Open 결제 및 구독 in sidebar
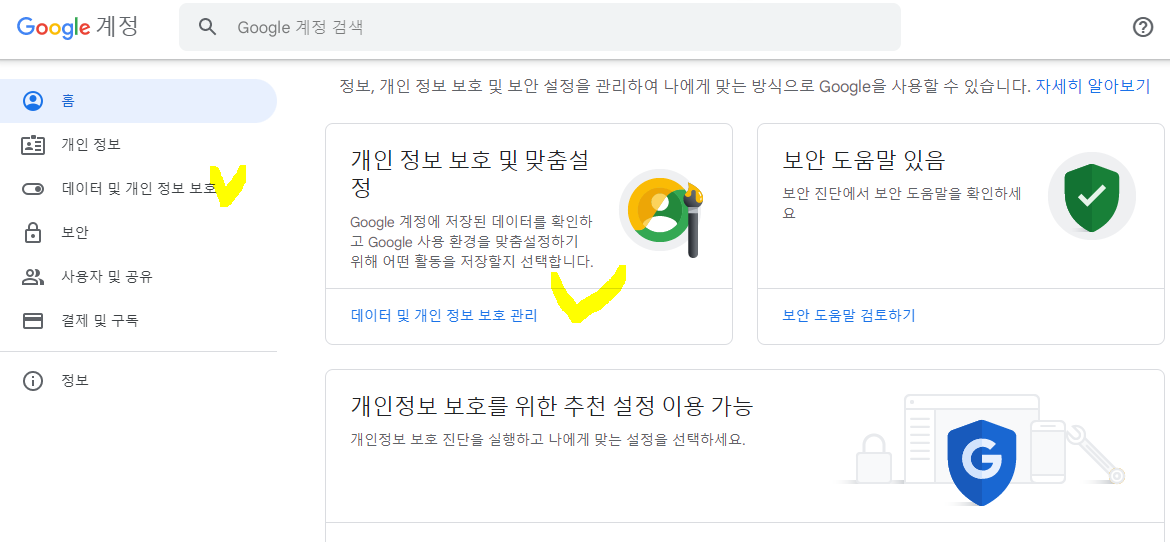 tap(138, 321)
